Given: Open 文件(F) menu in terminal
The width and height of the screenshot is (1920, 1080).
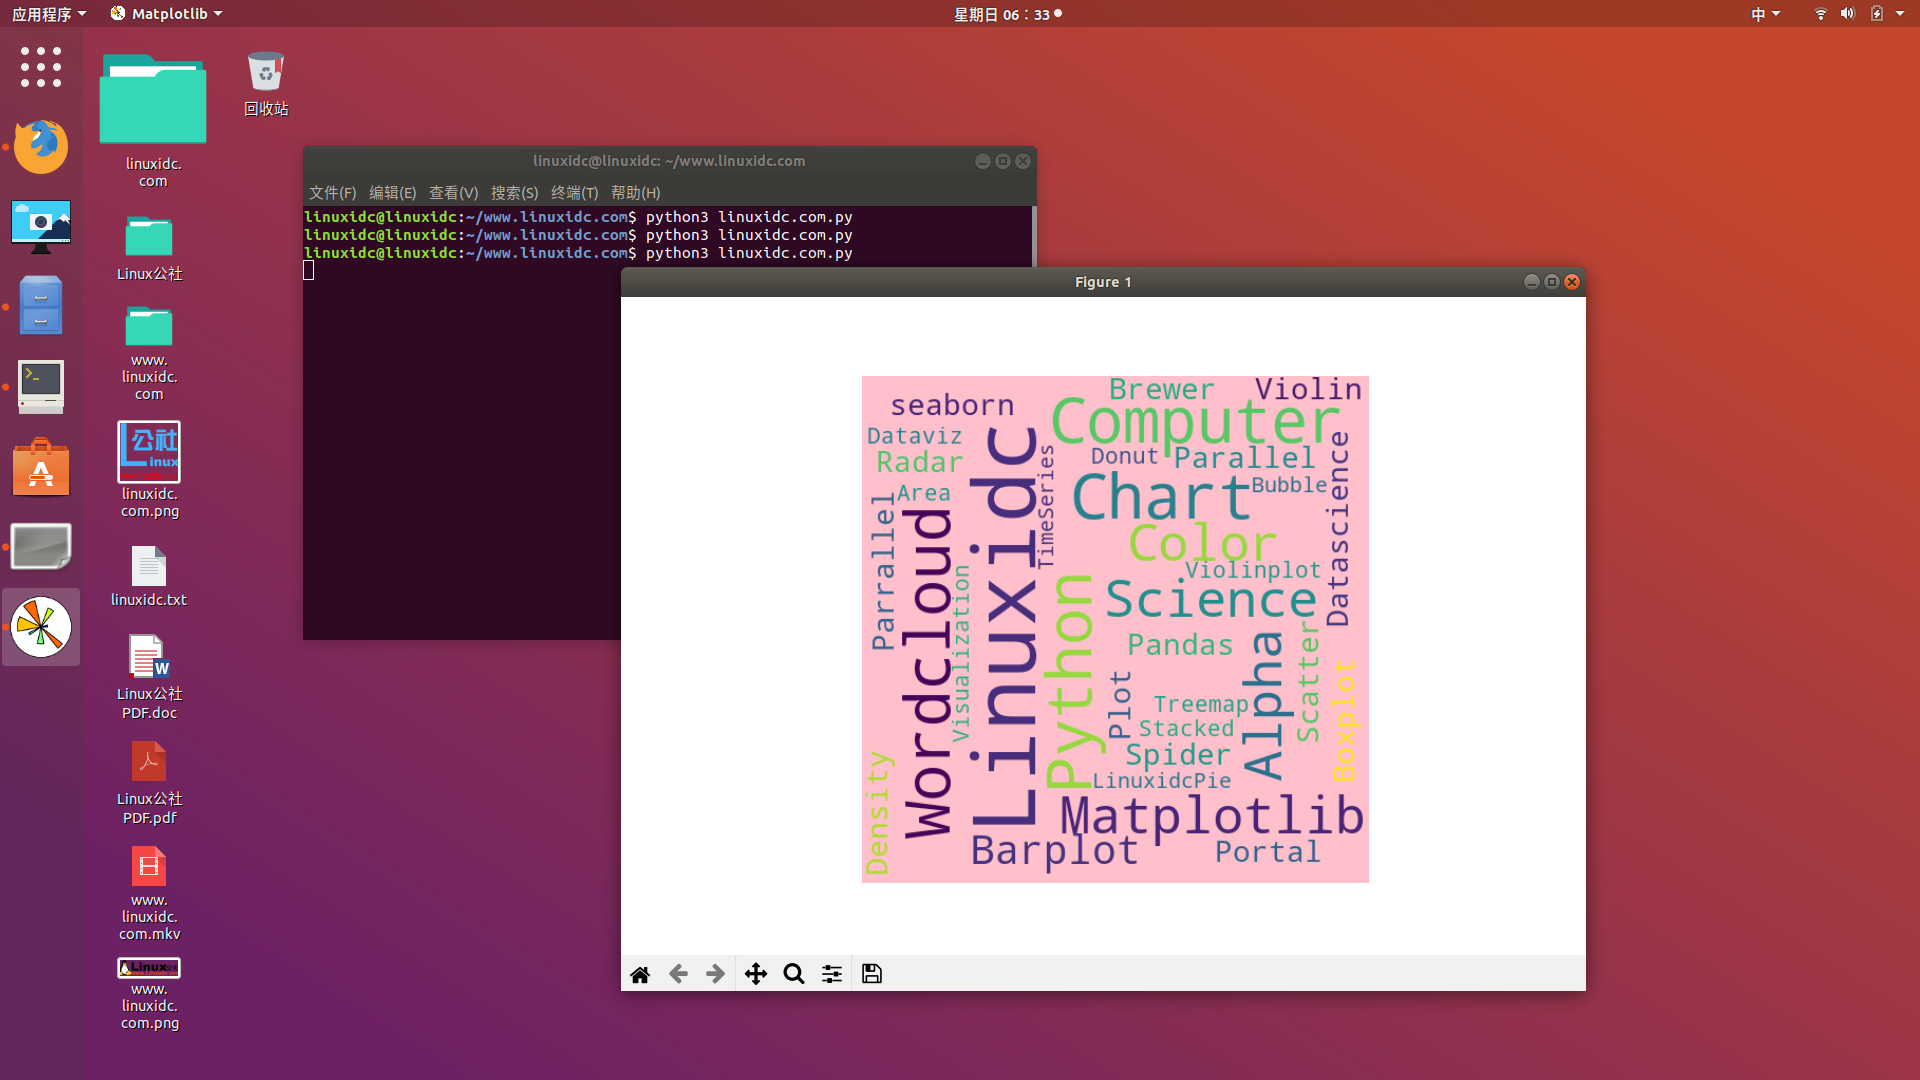Looking at the screenshot, I should pos(332,193).
